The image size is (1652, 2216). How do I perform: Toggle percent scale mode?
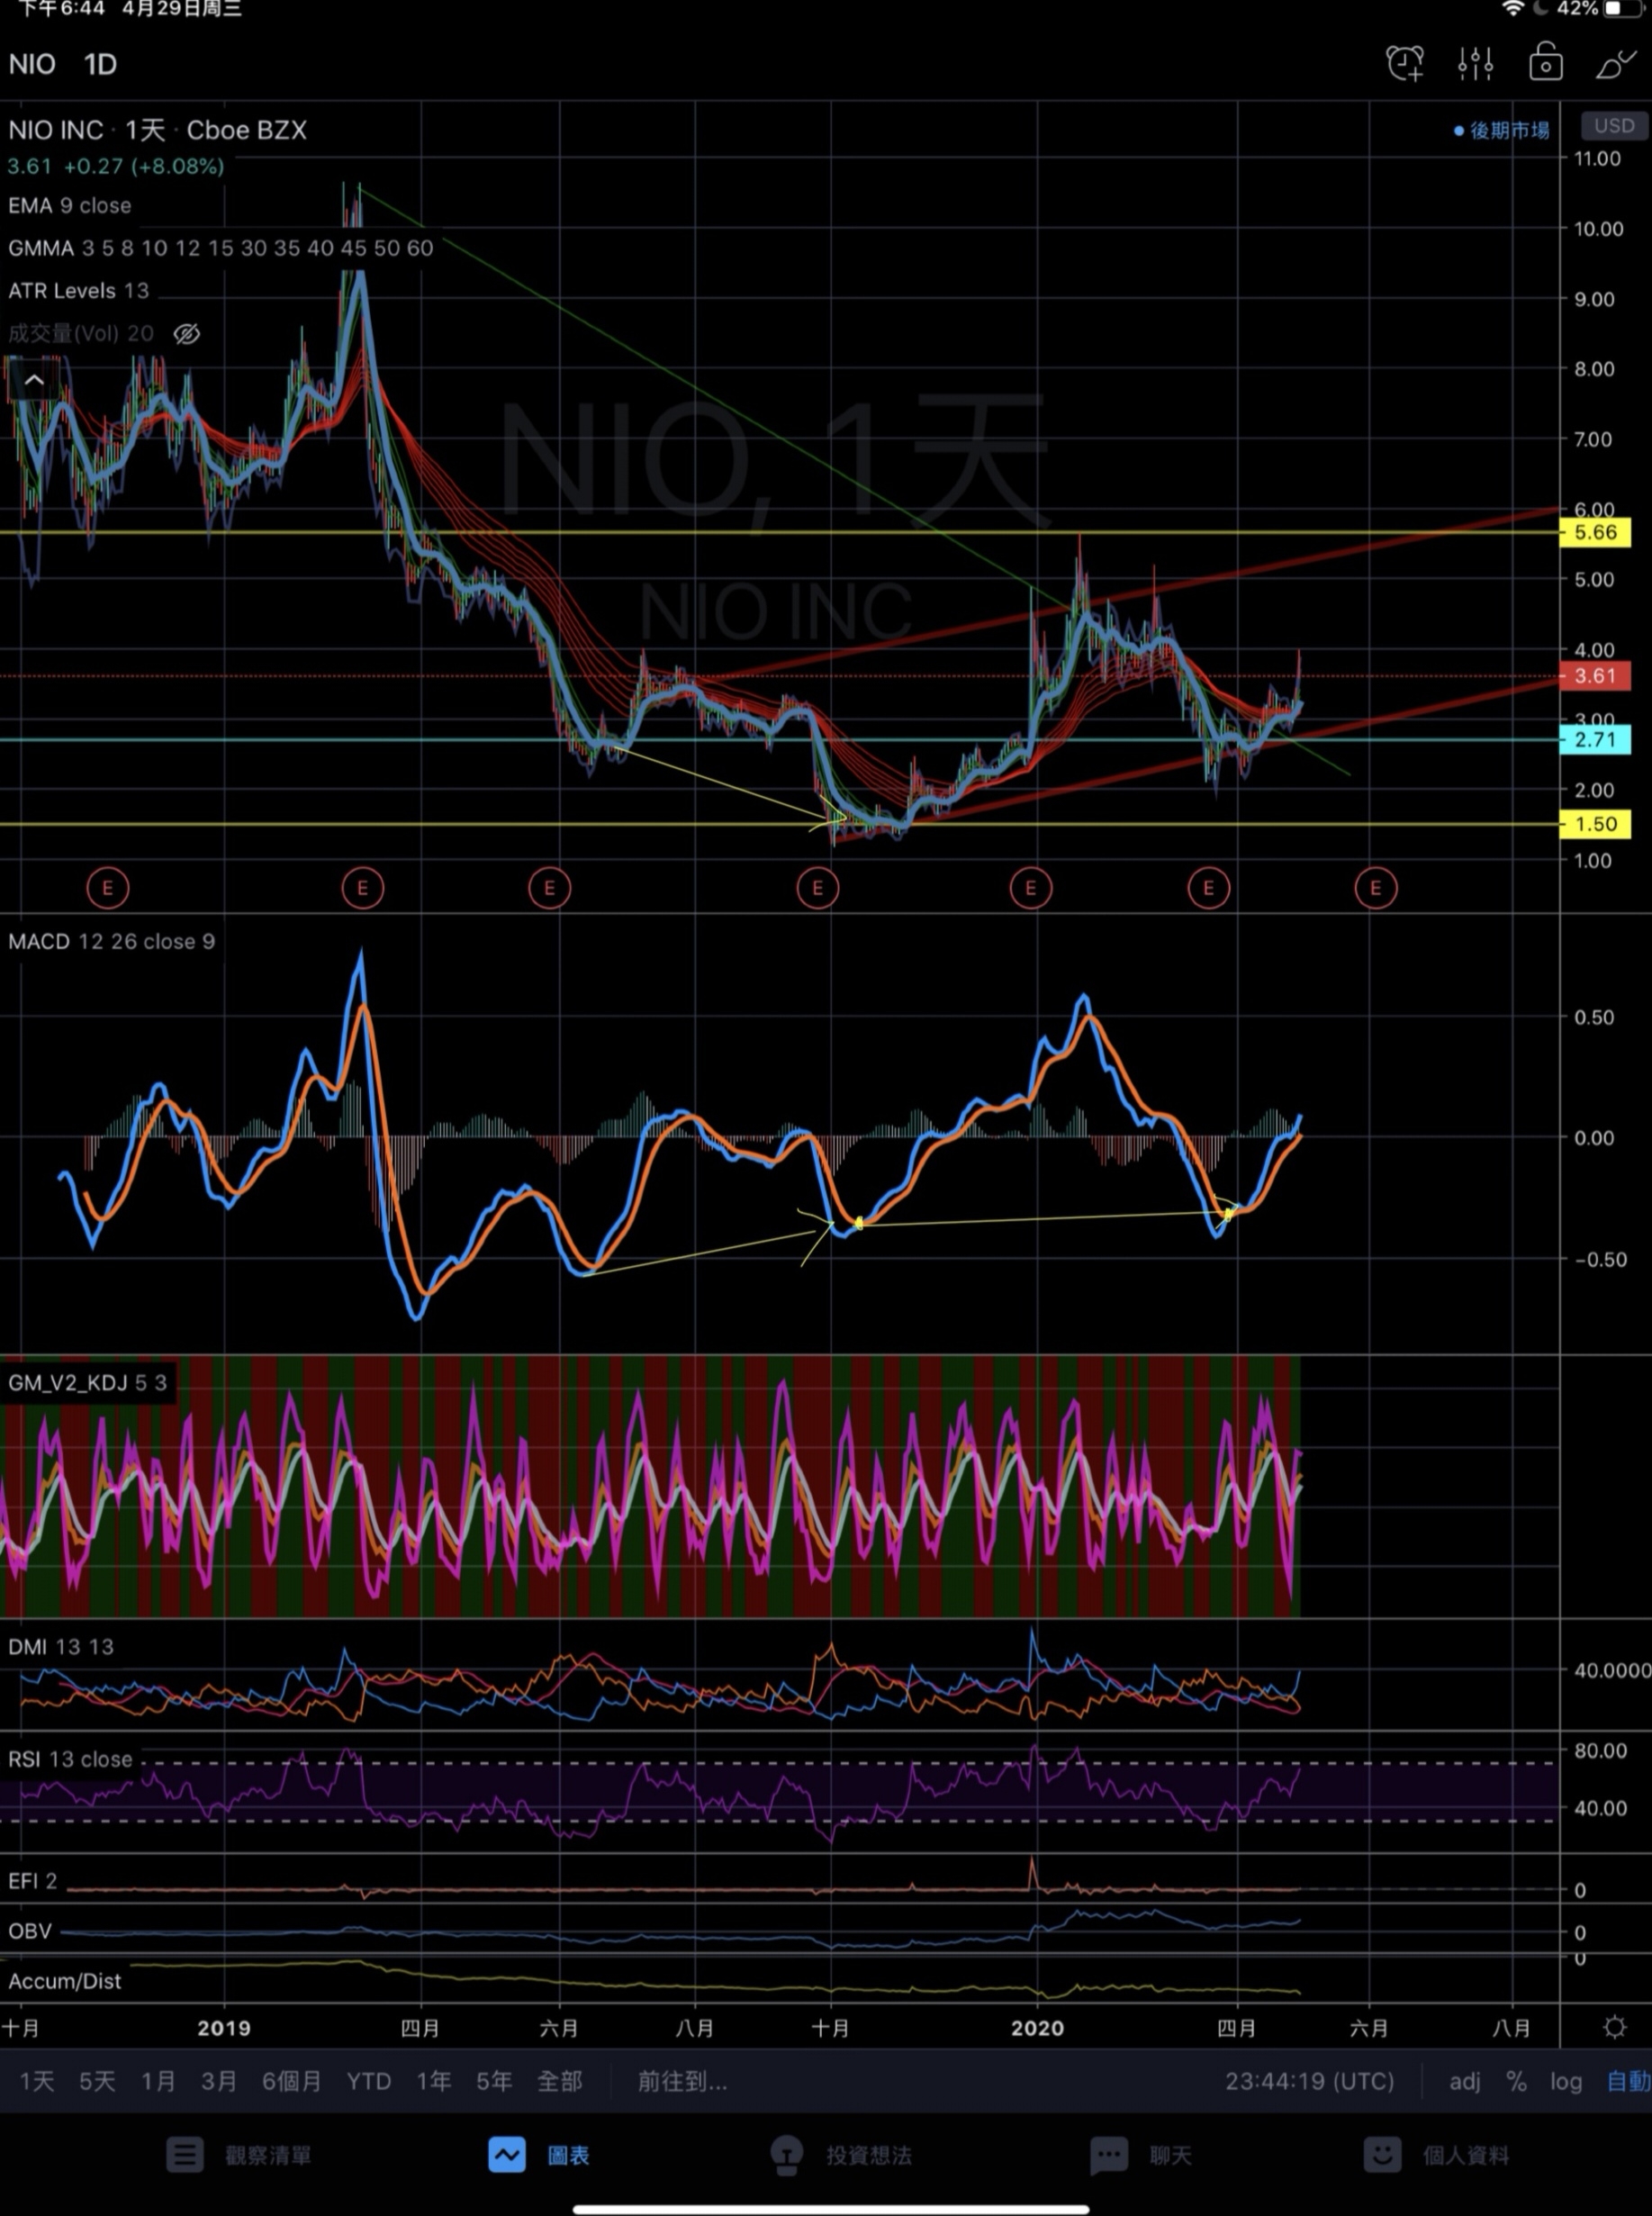click(1516, 2082)
